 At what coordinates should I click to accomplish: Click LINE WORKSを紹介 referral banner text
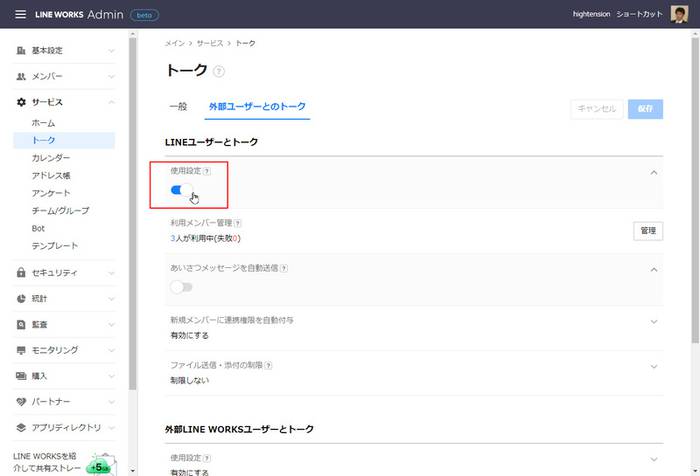[x=47, y=462]
